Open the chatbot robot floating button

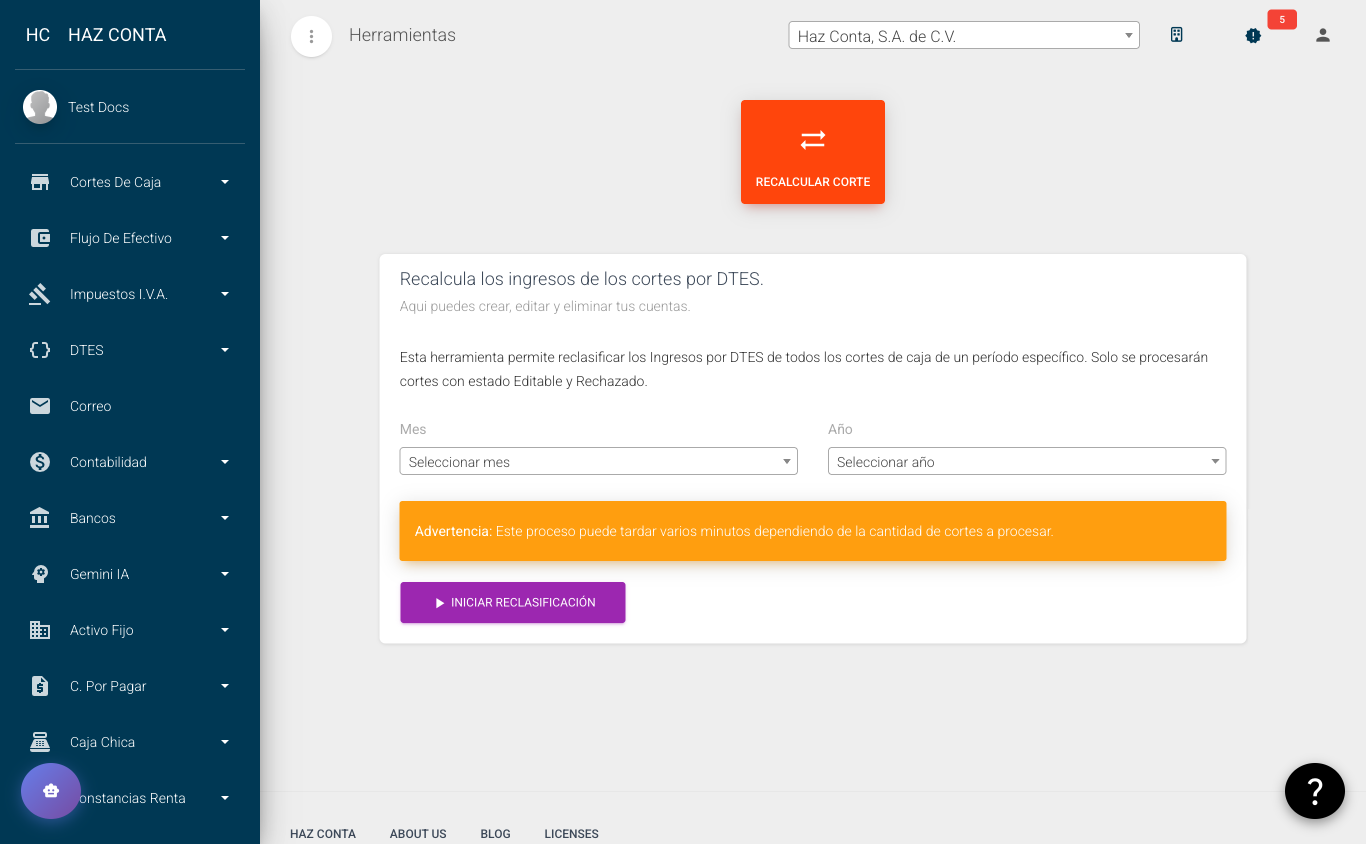pos(51,791)
